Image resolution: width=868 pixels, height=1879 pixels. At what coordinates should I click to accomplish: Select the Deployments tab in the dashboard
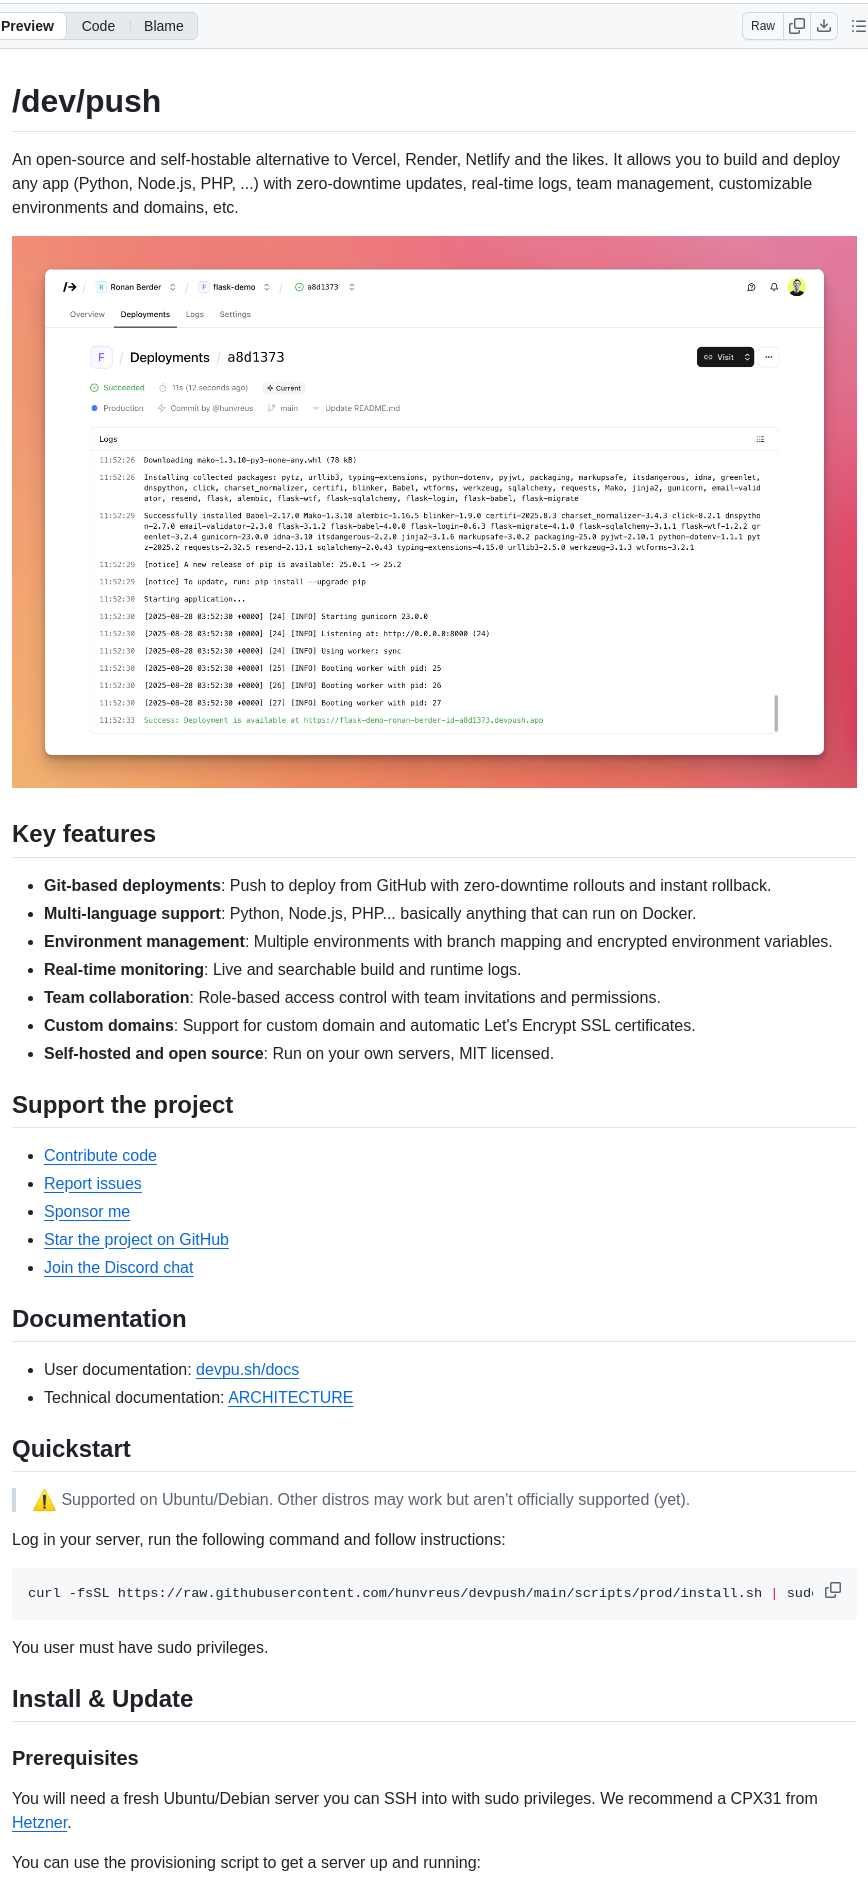[145, 314]
